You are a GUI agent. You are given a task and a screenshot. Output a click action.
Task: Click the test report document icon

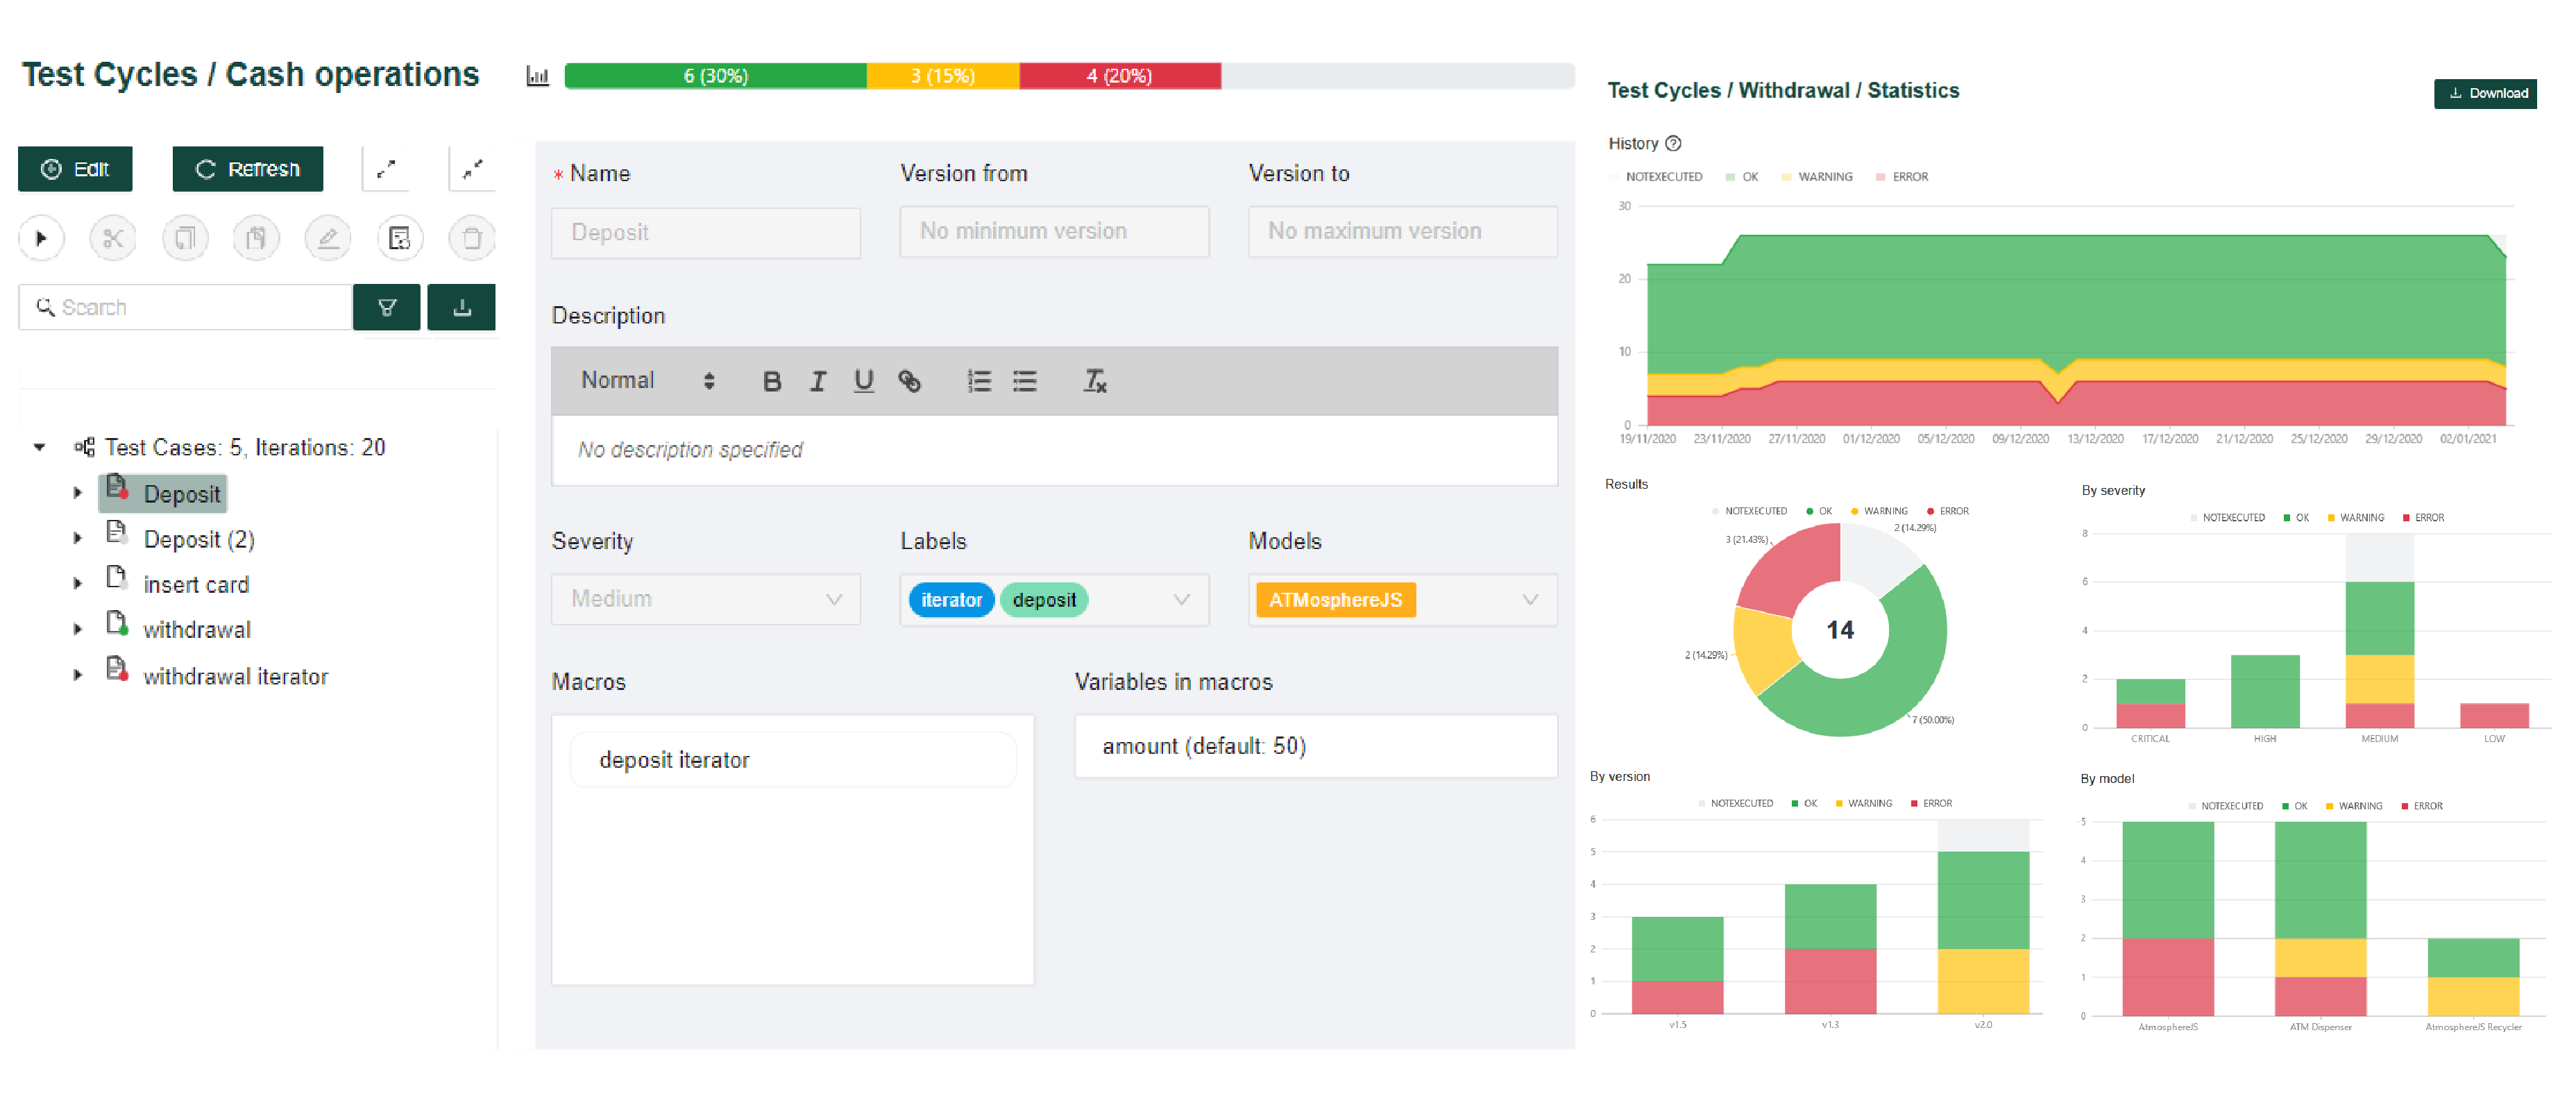point(400,239)
